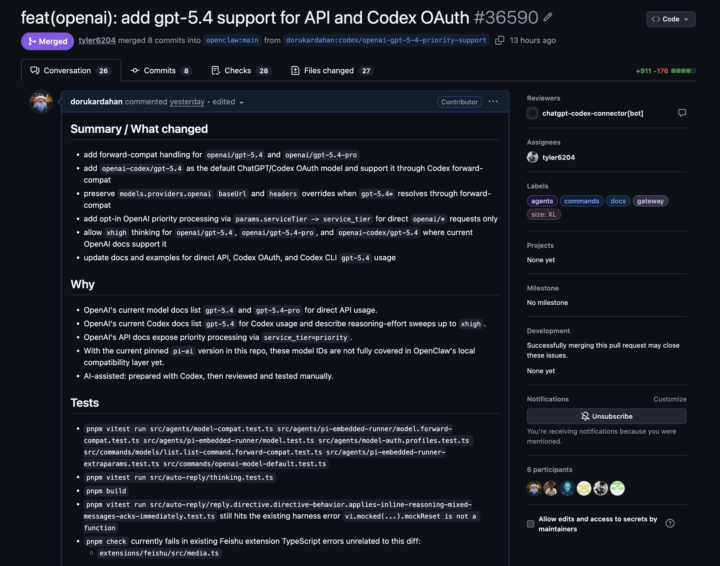Expand the 'edited' history dropdown
The height and width of the screenshot is (566, 720).
228,102
